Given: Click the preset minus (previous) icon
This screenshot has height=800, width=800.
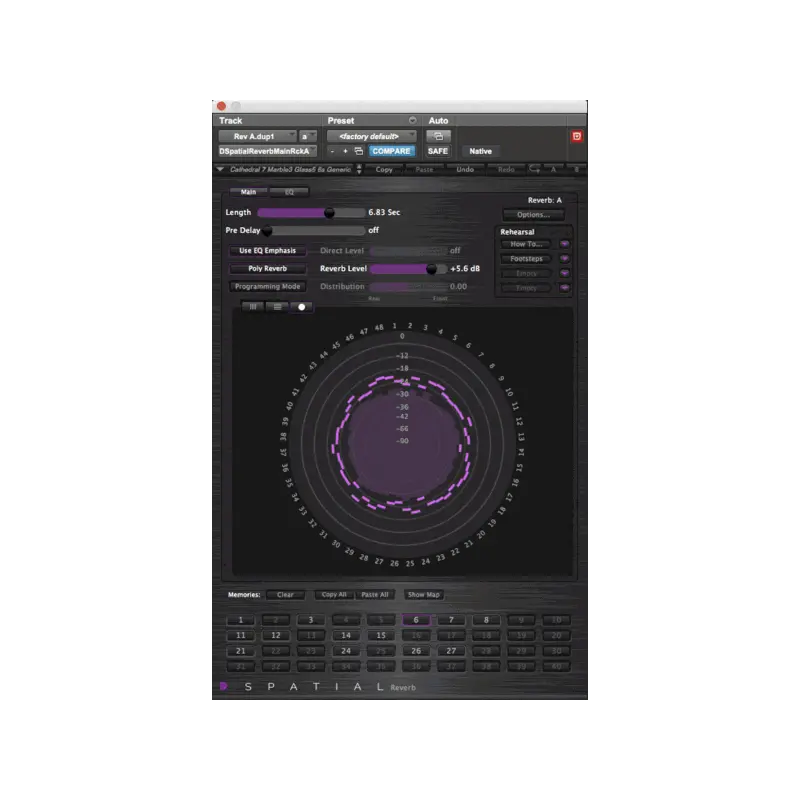Looking at the screenshot, I should tap(332, 151).
